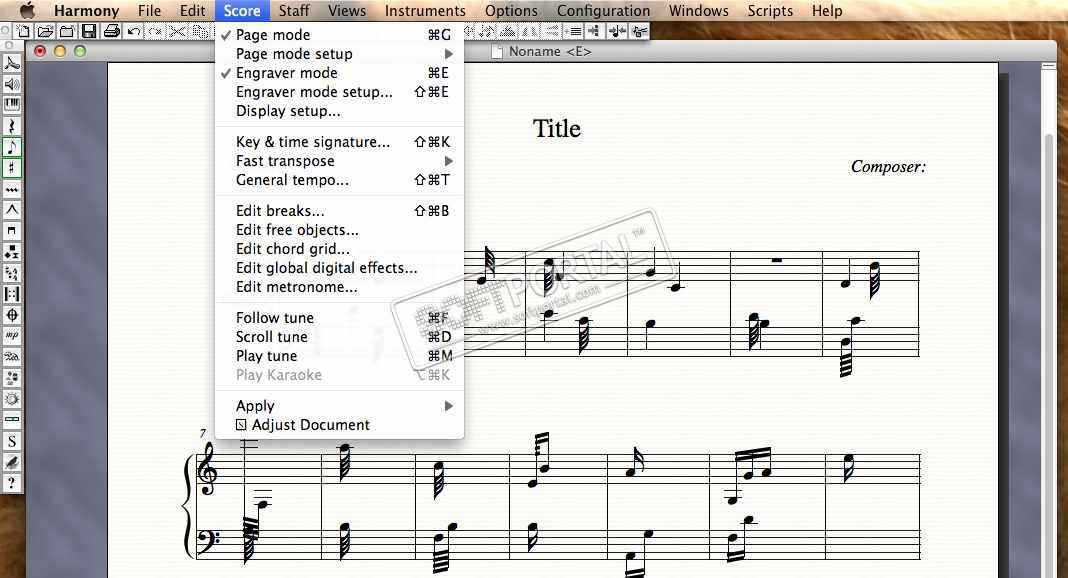Viewport: 1068px width, 578px height.
Task: Choose Play tune menu item
Action: tap(339, 356)
